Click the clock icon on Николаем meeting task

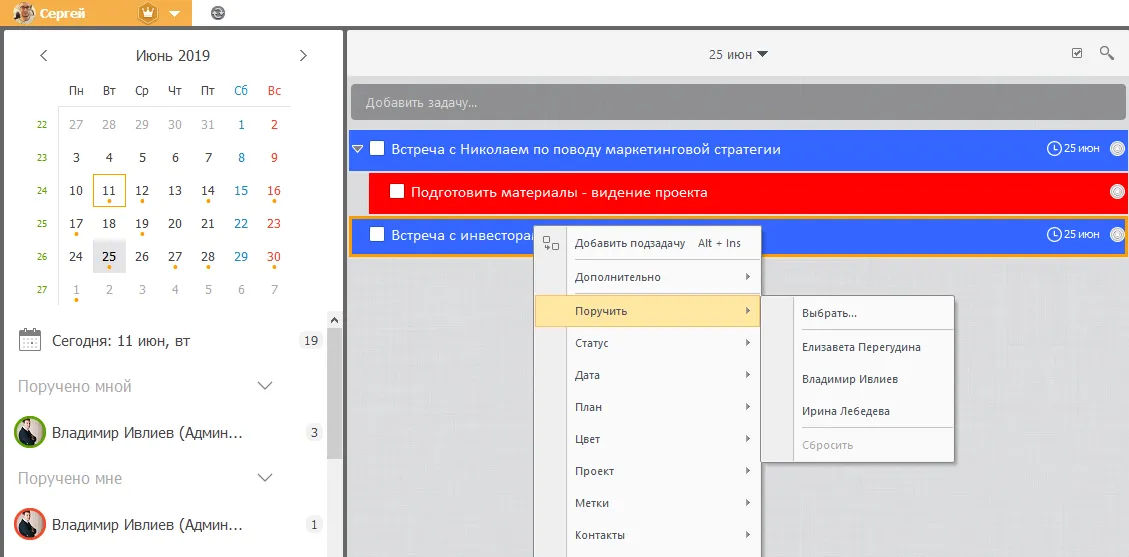pos(1053,149)
